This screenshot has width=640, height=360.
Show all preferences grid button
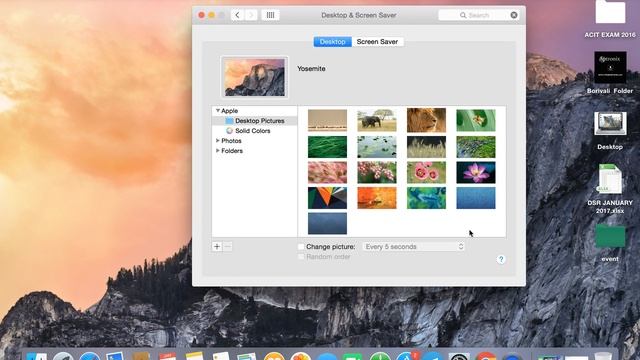pos(270,15)
